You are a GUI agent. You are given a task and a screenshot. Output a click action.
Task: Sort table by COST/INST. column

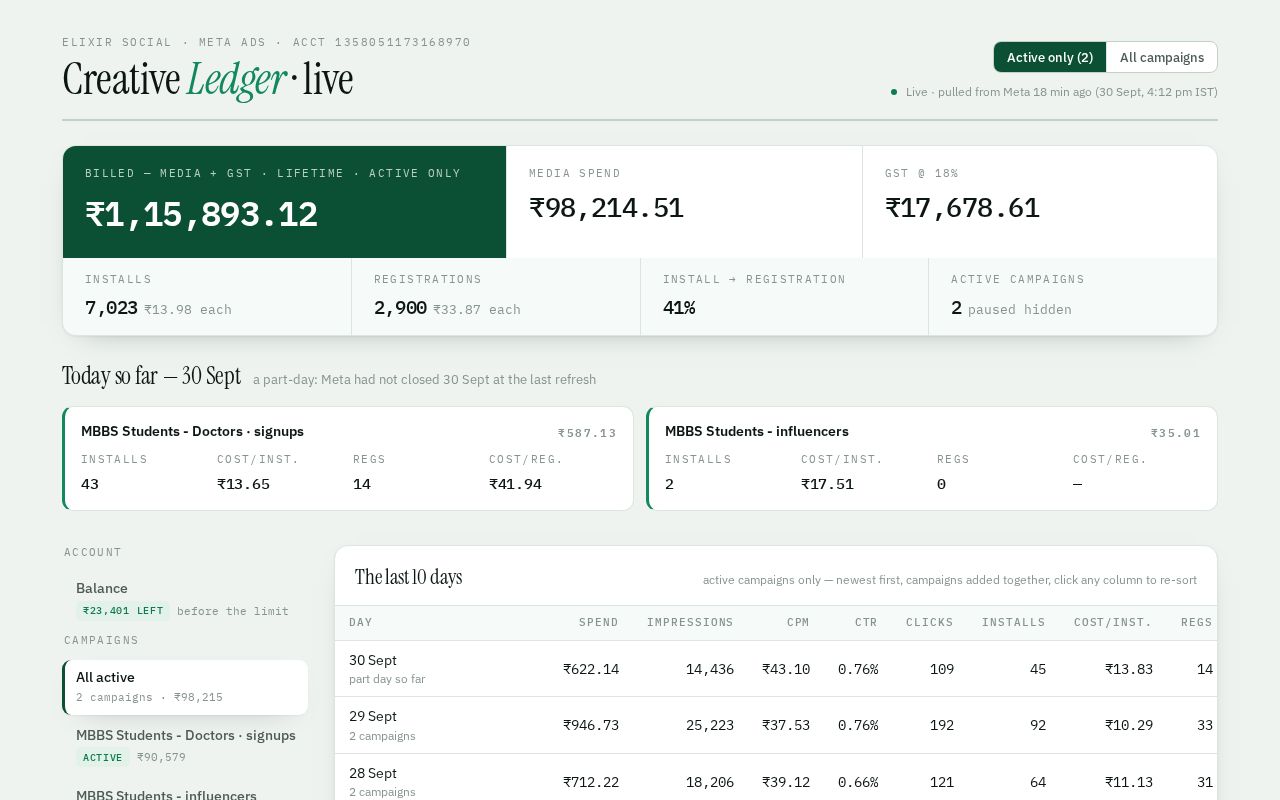click(x=1113, y=622)
